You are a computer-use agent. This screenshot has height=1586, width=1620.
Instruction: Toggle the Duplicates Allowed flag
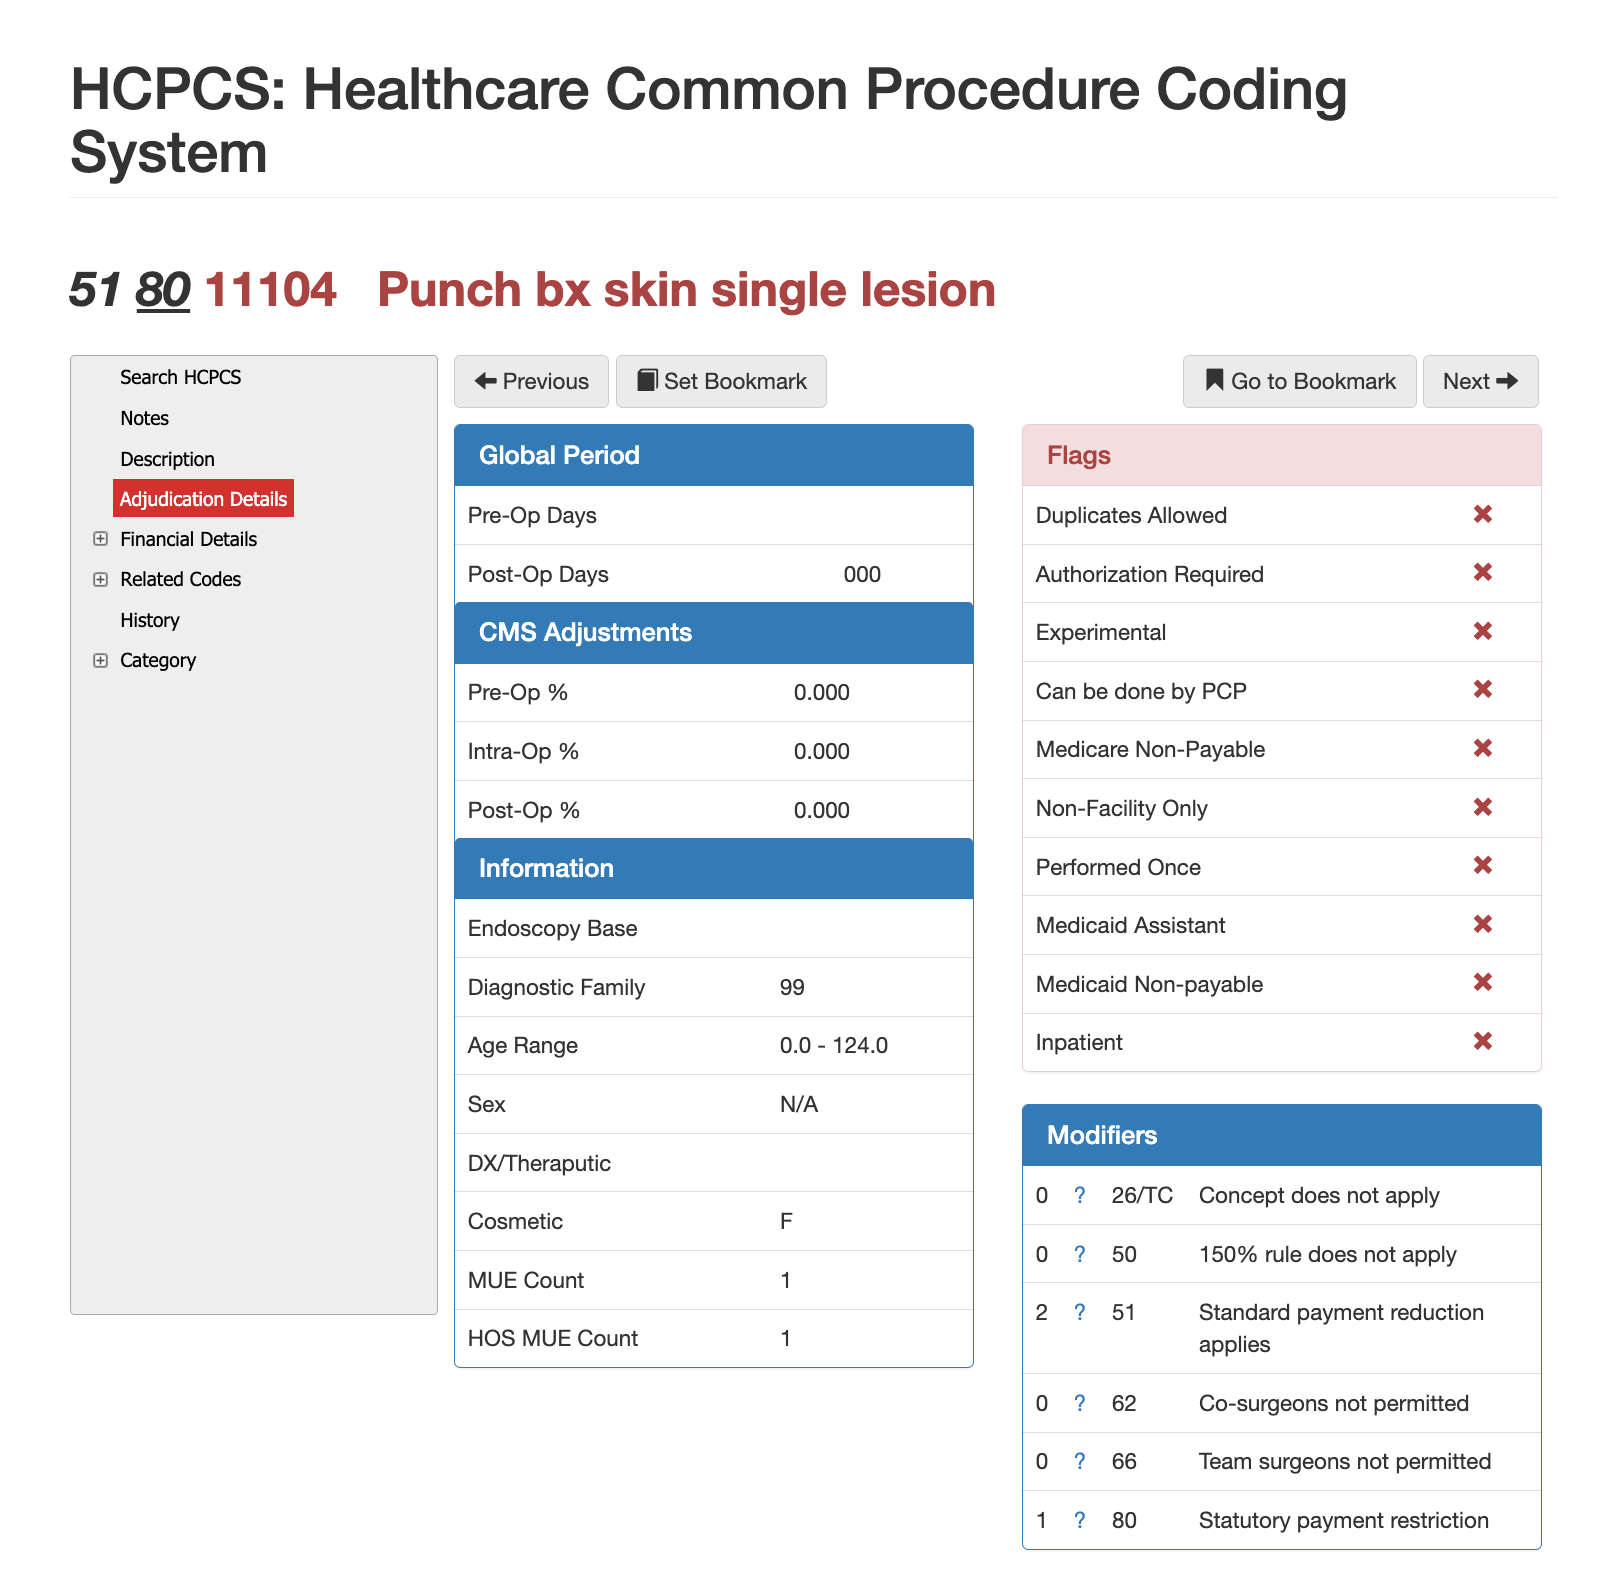pyautogui.click(x=1483, y=514)
